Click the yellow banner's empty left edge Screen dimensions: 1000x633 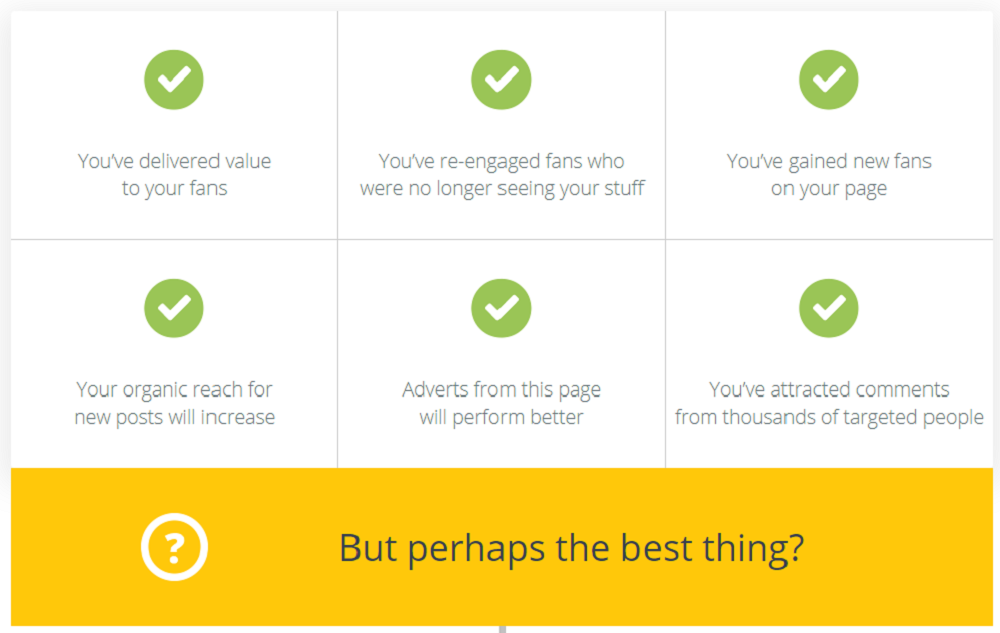60,548
